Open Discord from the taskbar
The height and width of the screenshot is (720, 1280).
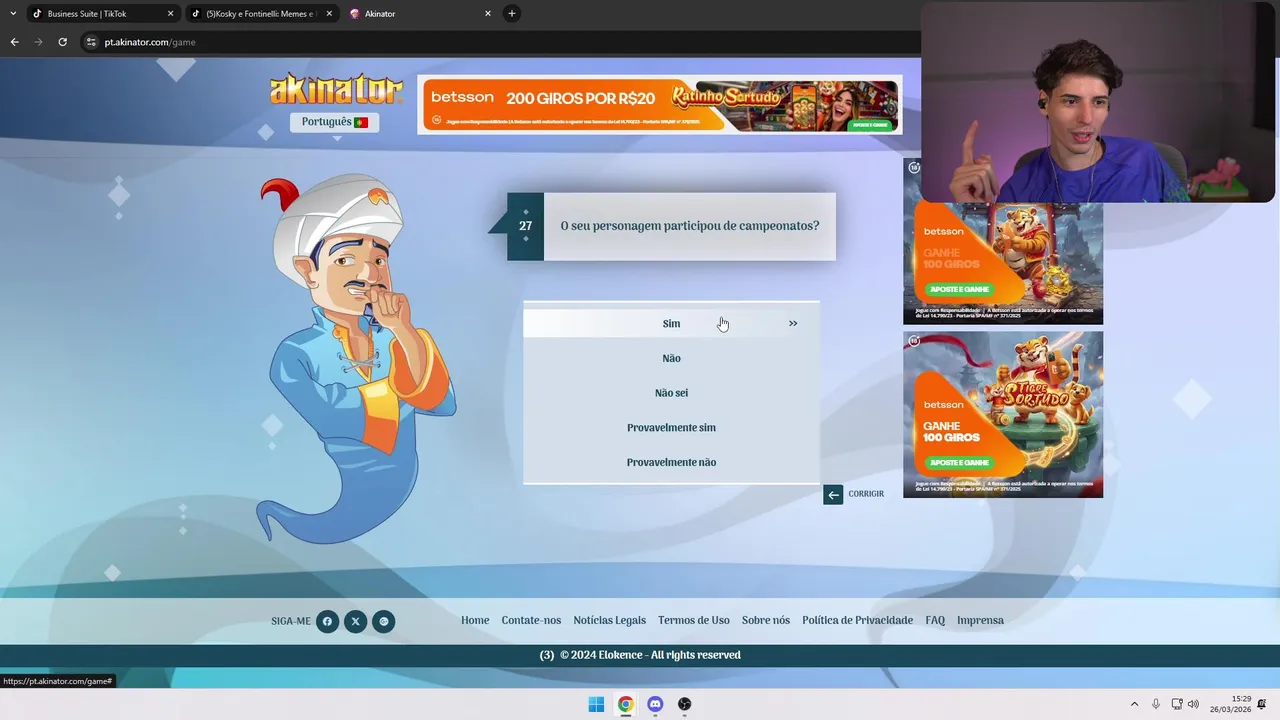(x=655, y=704)
